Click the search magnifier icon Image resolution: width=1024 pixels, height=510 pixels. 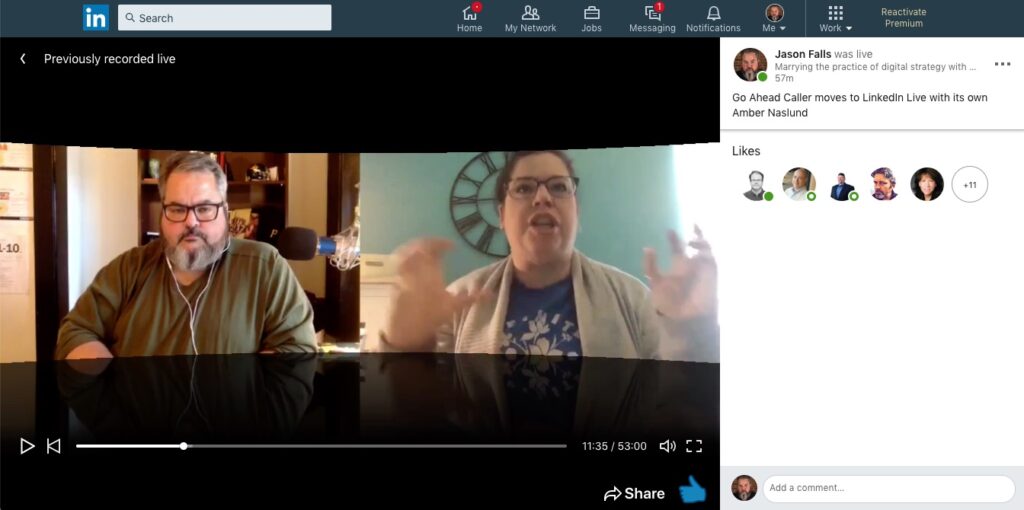(x=130, y=18)
